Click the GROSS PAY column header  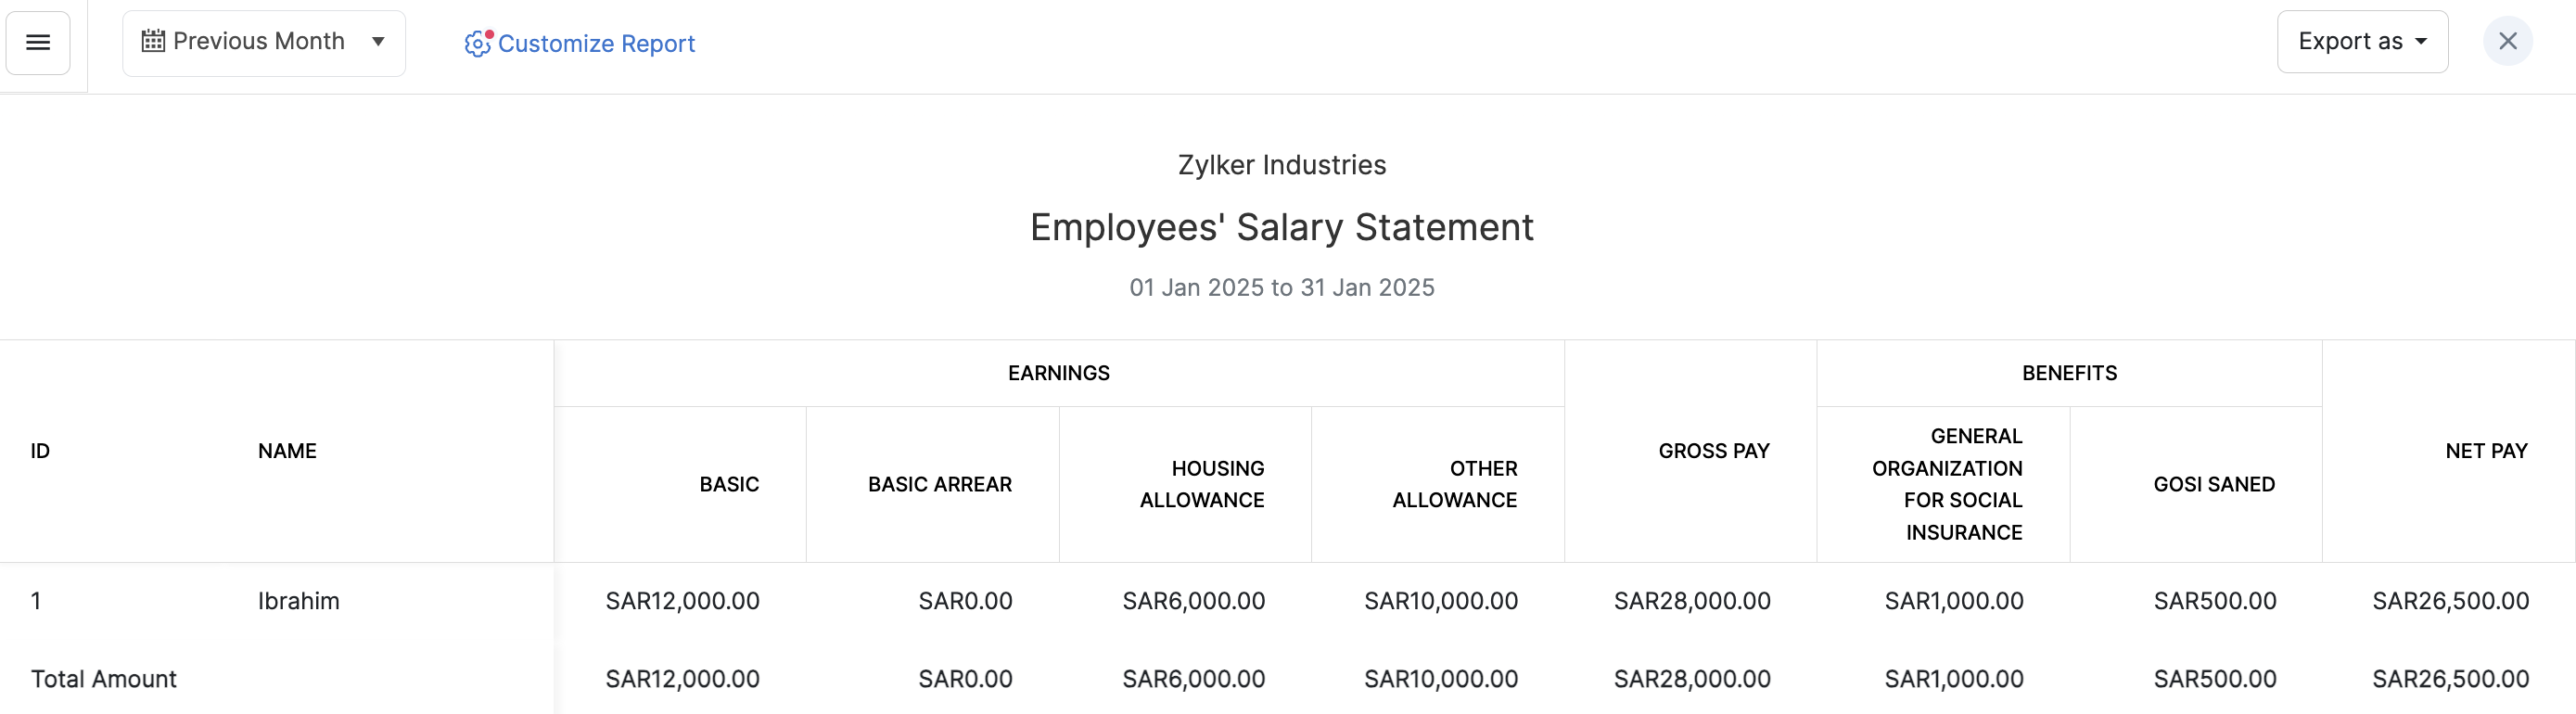click(x=1713, y=451)
